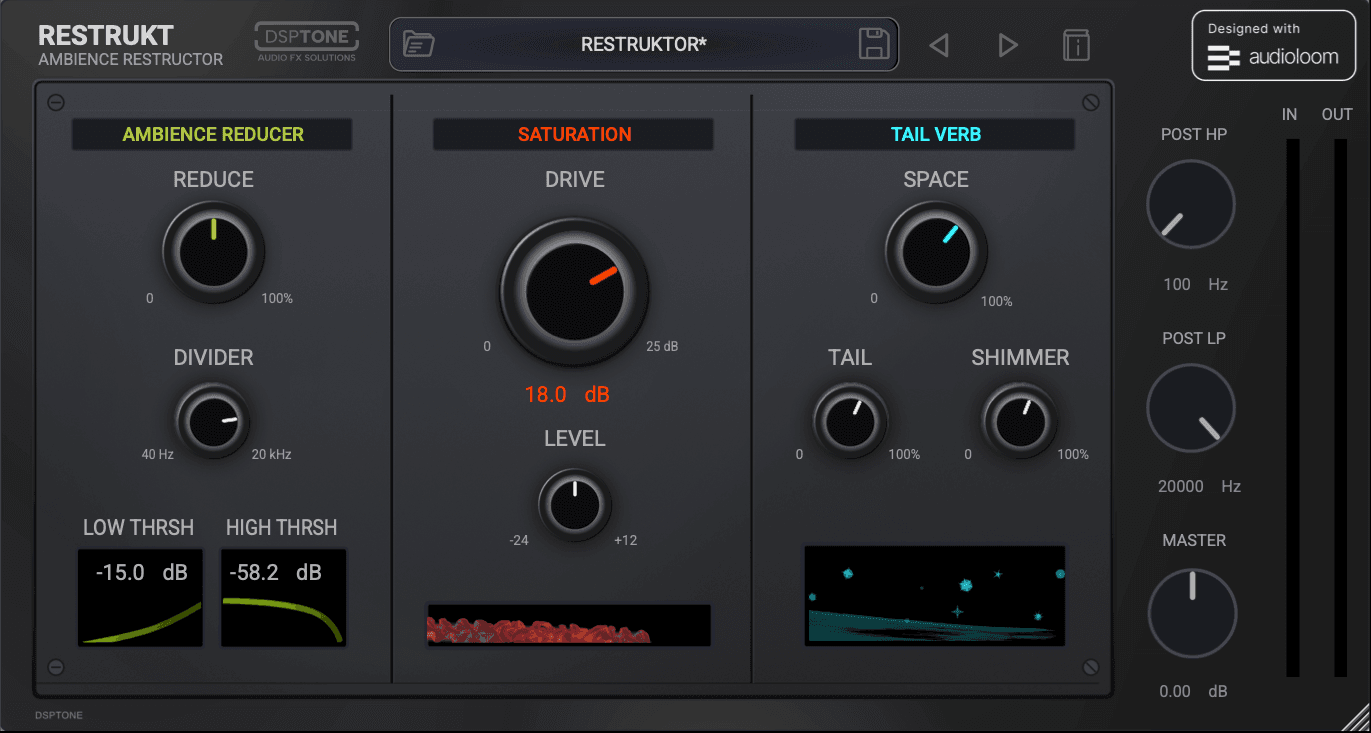
Task: Load next preset with right arrow
Action: (1008, 45)
